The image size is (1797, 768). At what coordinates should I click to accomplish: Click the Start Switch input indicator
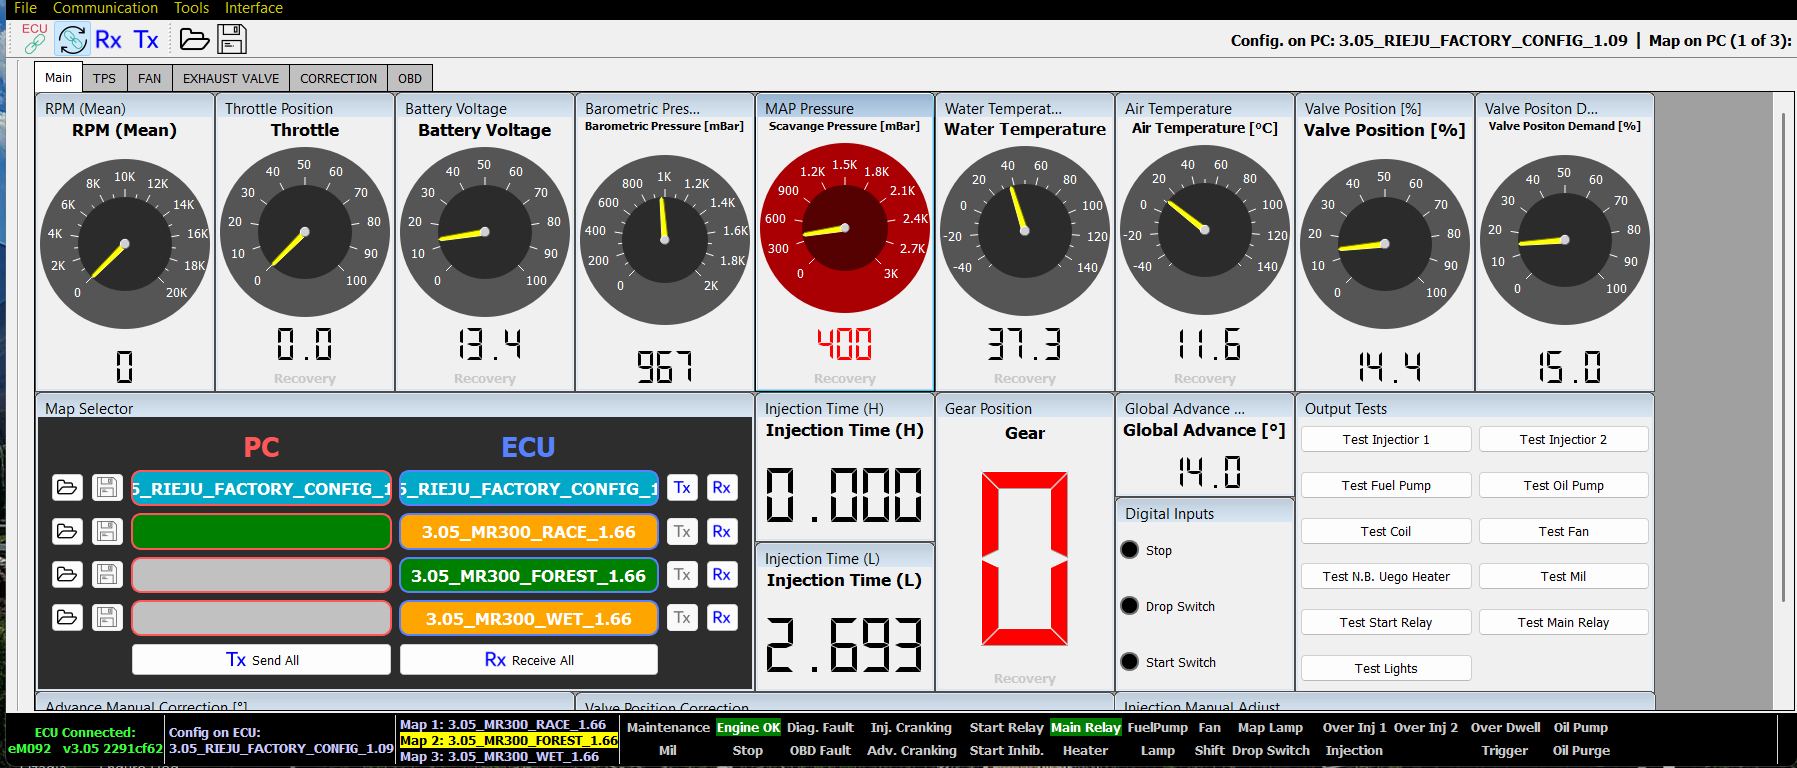click(1130, 662)
